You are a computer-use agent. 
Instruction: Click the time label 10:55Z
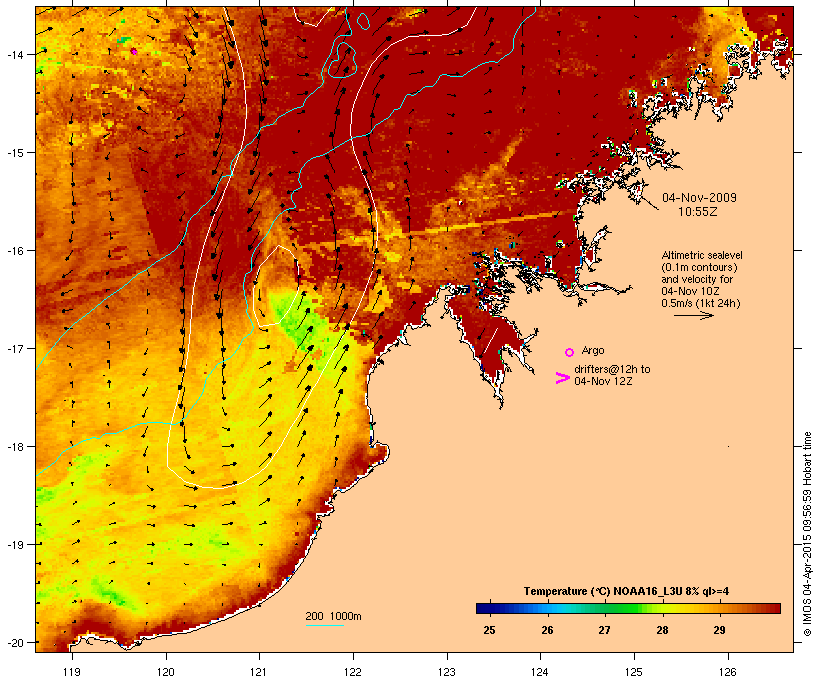pos(698,212)
